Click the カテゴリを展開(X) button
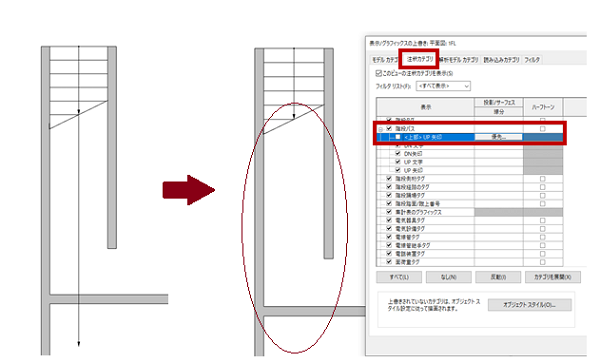Screen dimensions: 600x363 (553, 277)
